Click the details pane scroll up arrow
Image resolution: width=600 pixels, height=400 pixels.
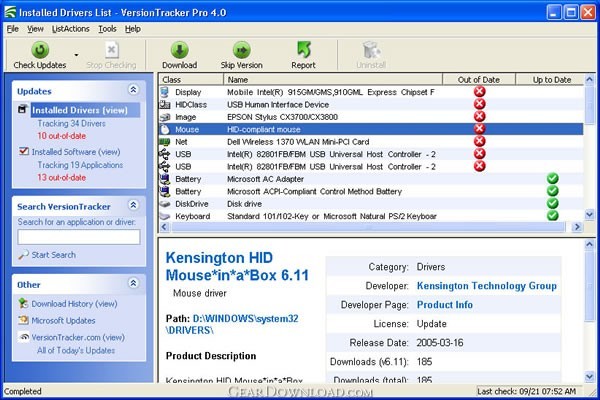[x=590, y=244]
